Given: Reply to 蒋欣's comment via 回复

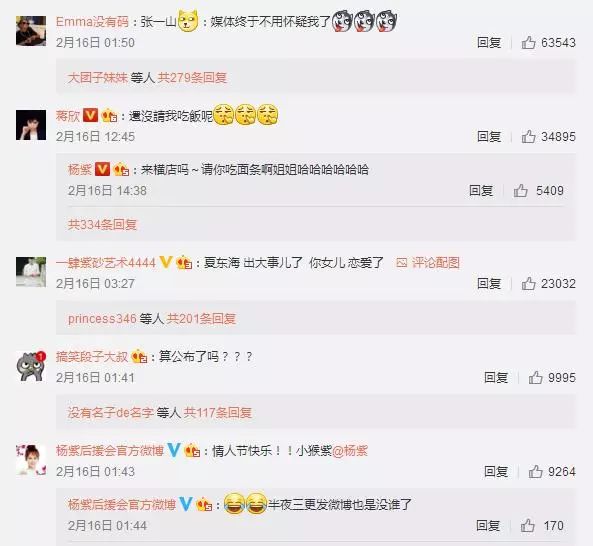Looking at the screenshot, I should tap(489, 136).
